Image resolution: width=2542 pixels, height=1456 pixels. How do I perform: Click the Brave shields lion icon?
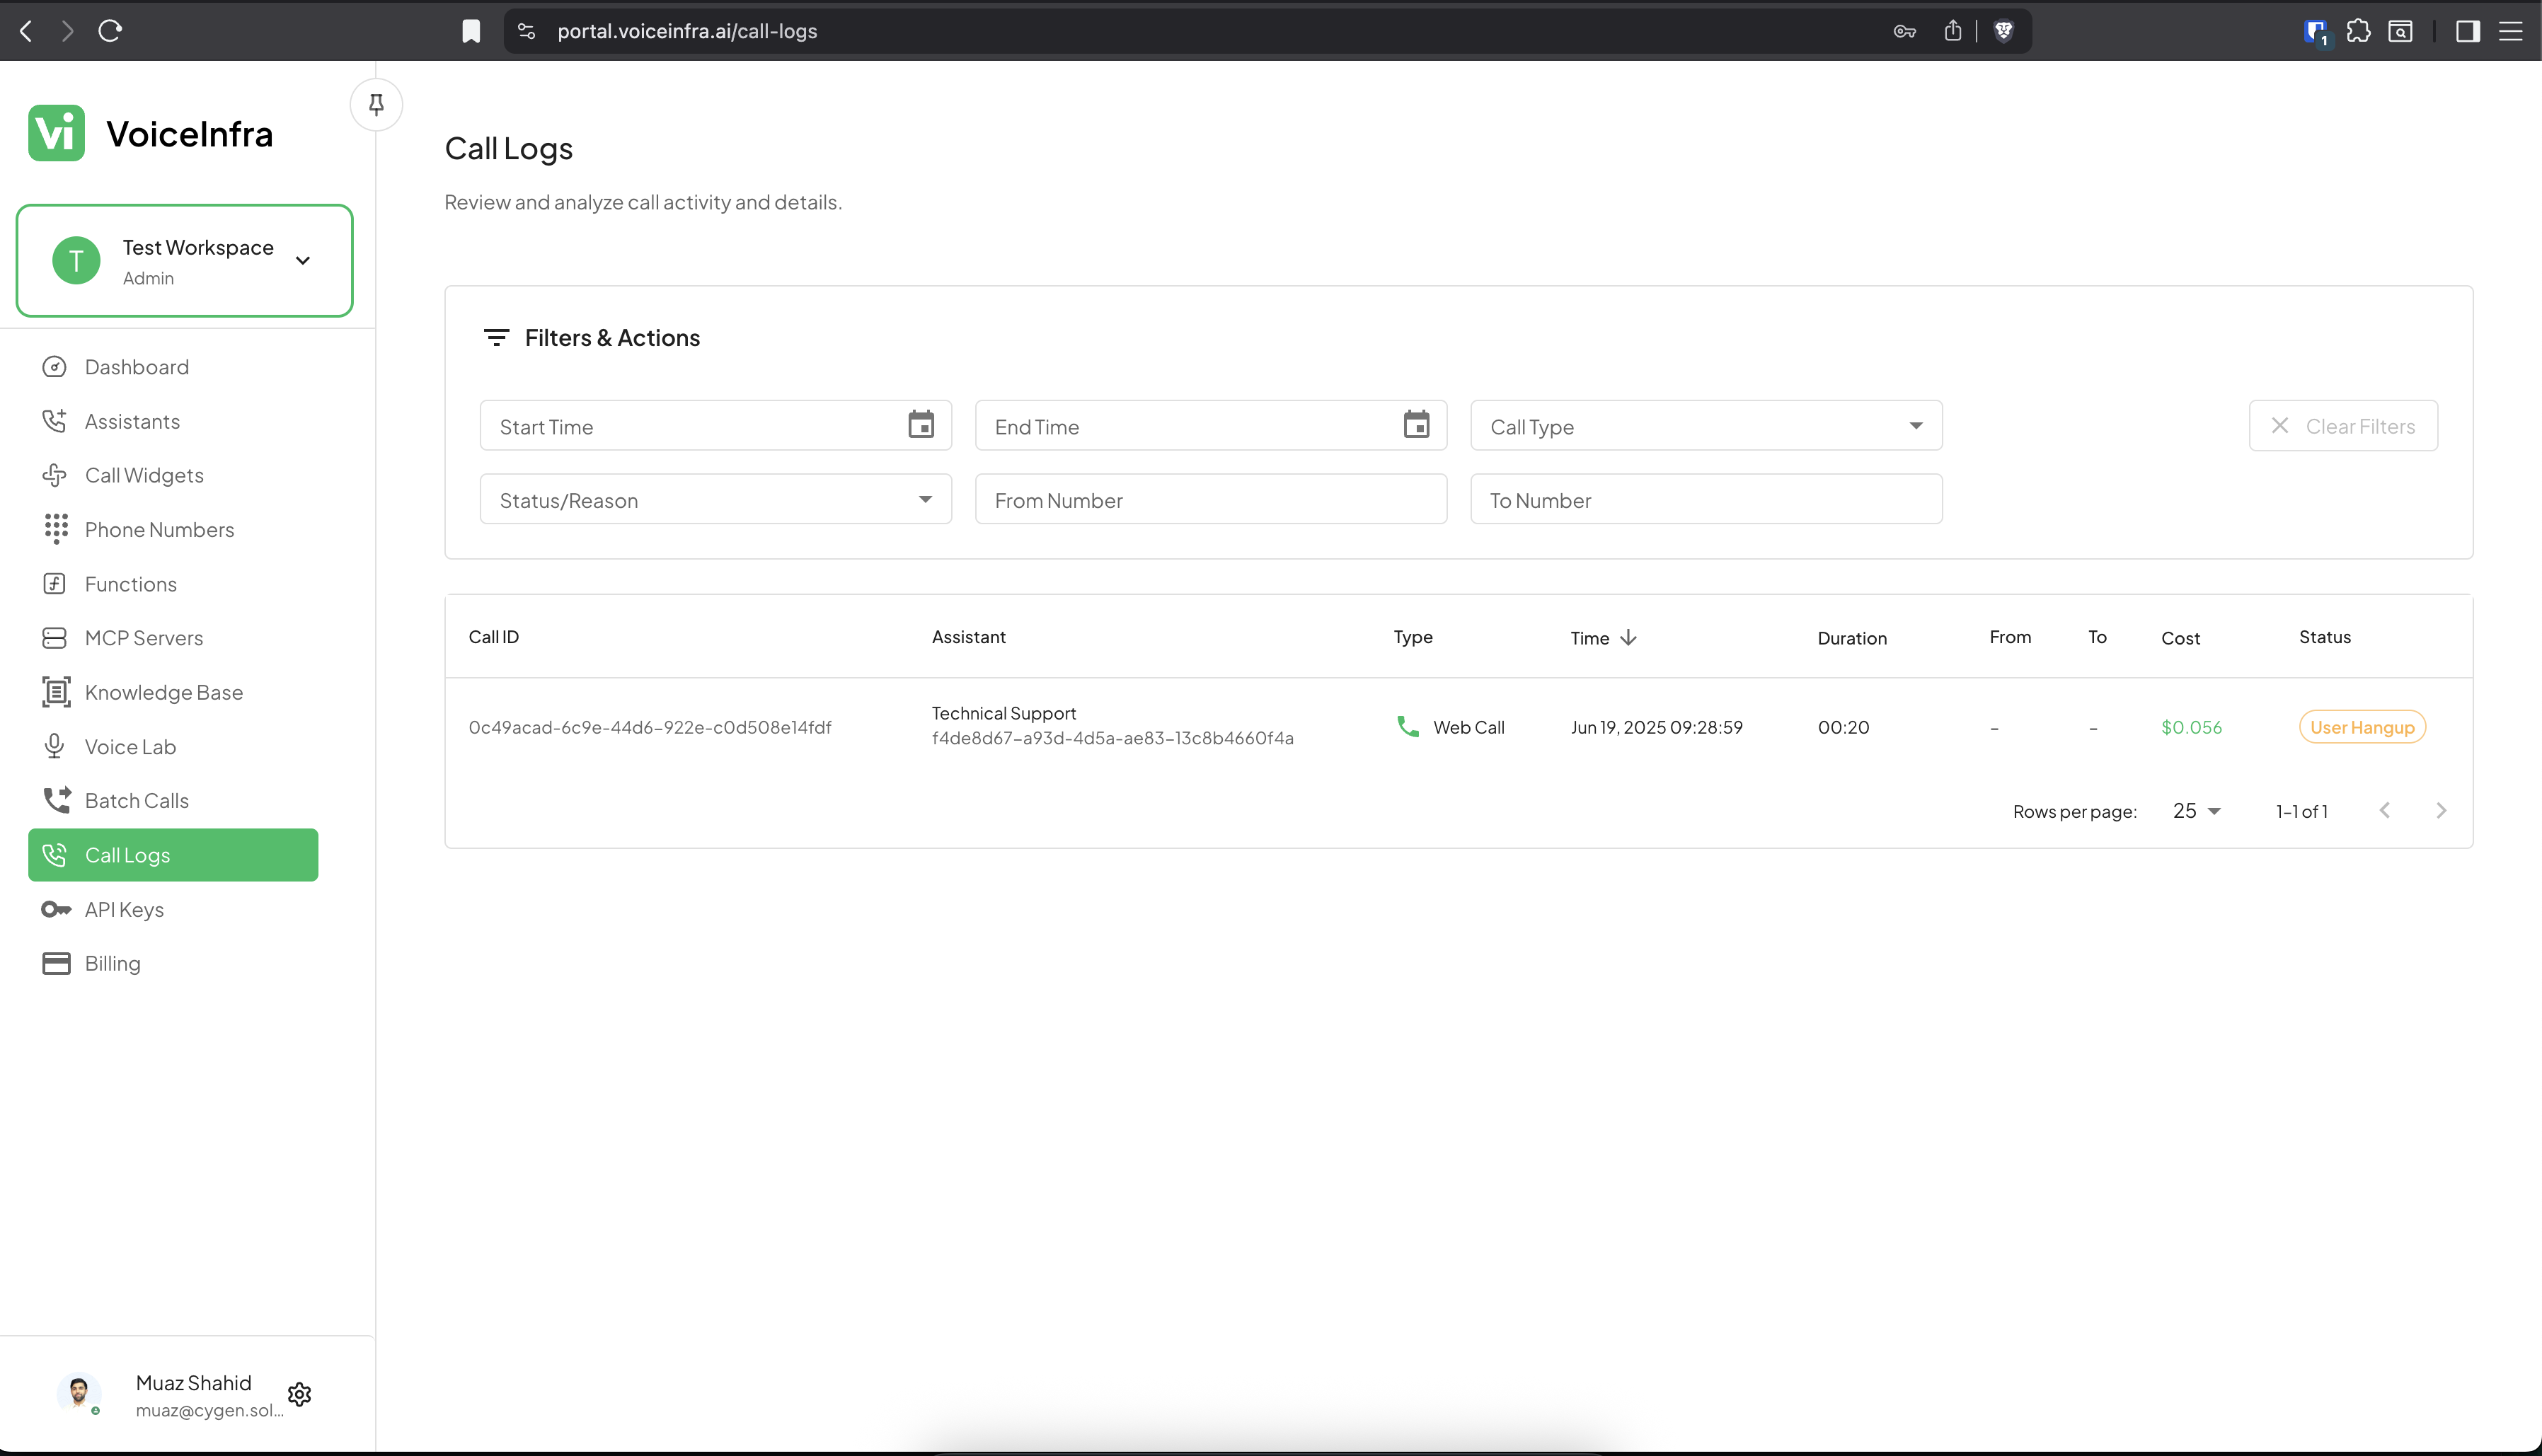click(2003, 31)
